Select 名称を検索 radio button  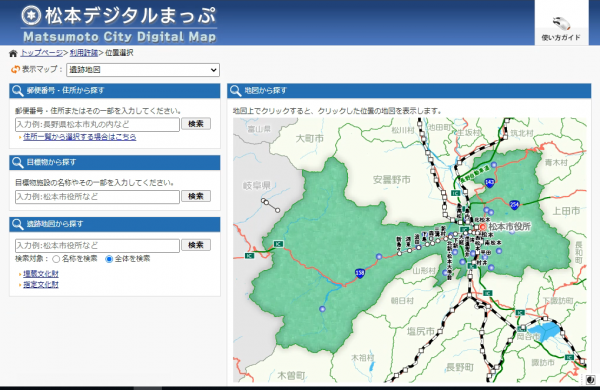point(56,259)
